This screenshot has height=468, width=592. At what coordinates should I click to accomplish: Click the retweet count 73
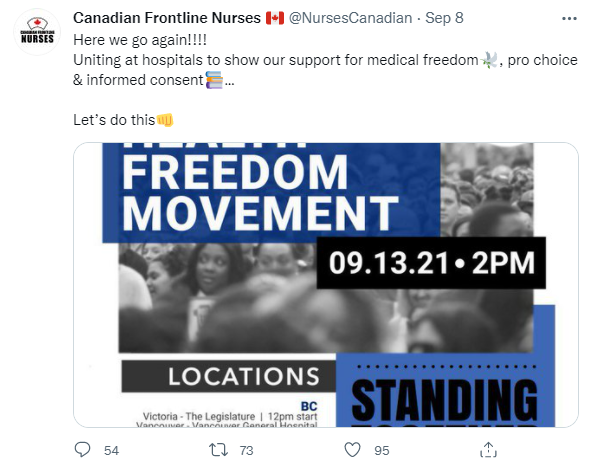click(x=246, y=450)
